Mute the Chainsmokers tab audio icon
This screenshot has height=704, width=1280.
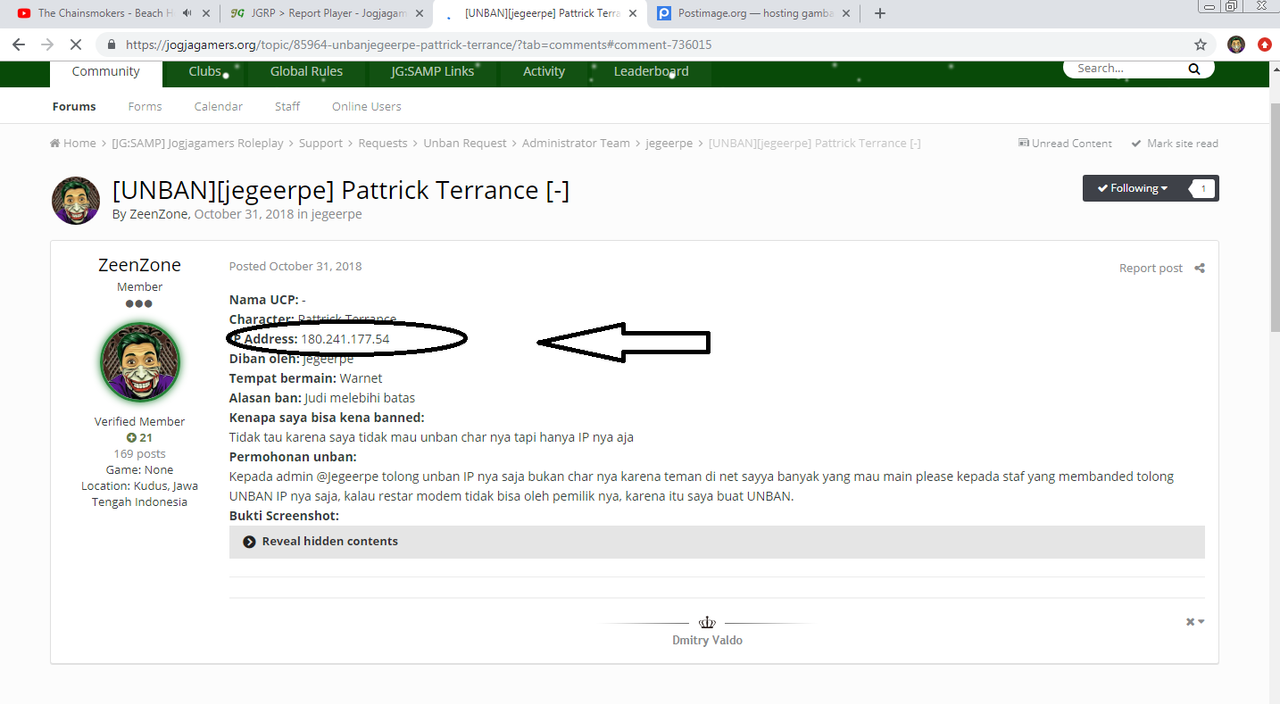coord(187,13)
